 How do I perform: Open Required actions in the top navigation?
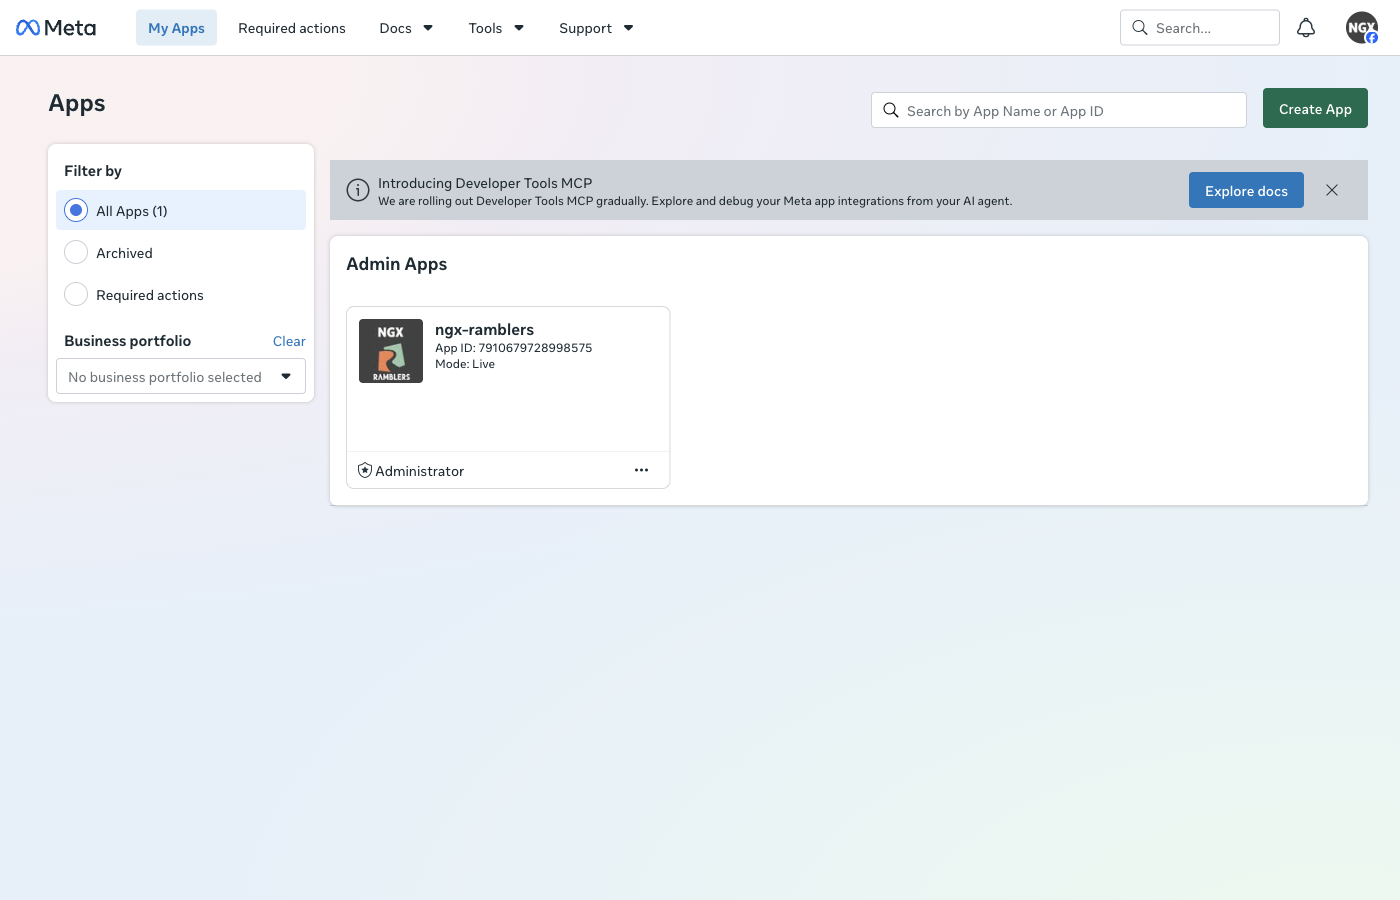(292, 28)
